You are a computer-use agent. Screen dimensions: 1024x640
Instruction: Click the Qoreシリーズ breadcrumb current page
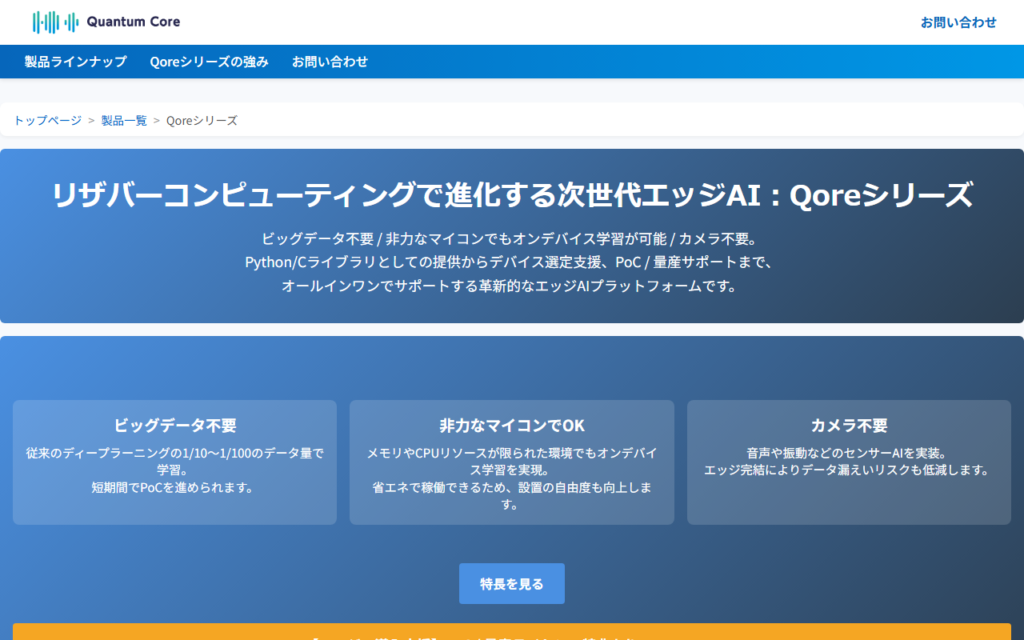pyautogui.click(x=201, y=120)
